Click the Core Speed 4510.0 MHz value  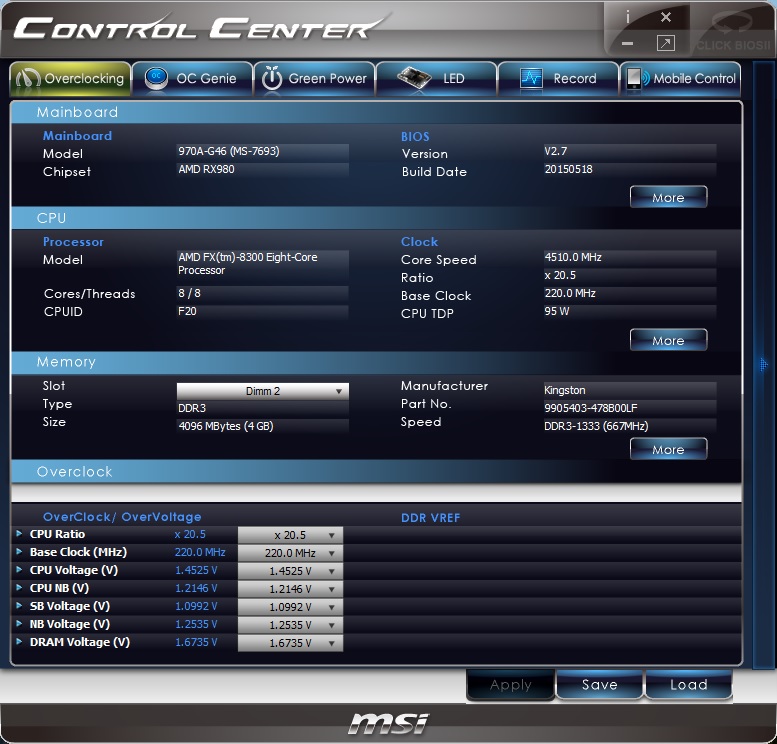629,257
